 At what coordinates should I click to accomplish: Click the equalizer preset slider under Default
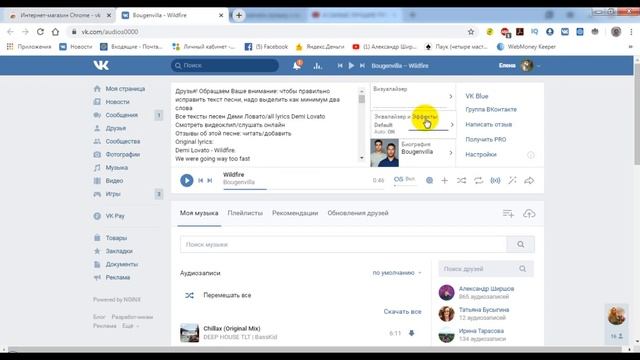(428, 130)
